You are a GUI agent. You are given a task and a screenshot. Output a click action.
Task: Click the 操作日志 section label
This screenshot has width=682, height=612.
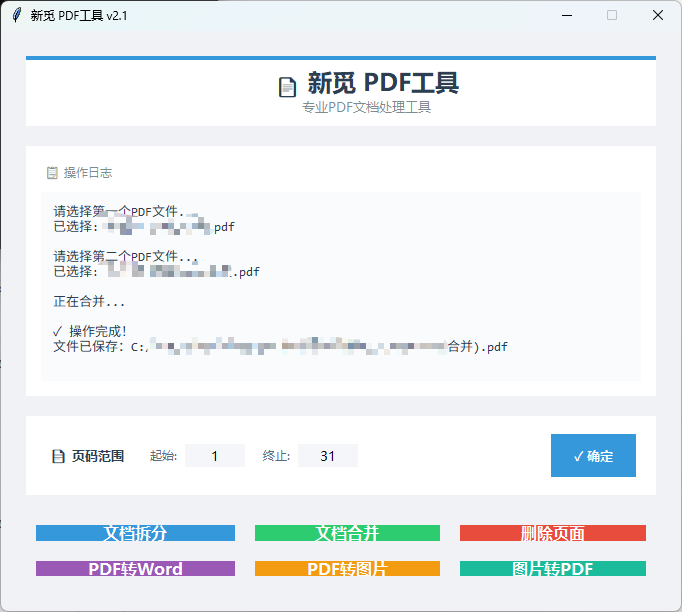coord(88,173)
